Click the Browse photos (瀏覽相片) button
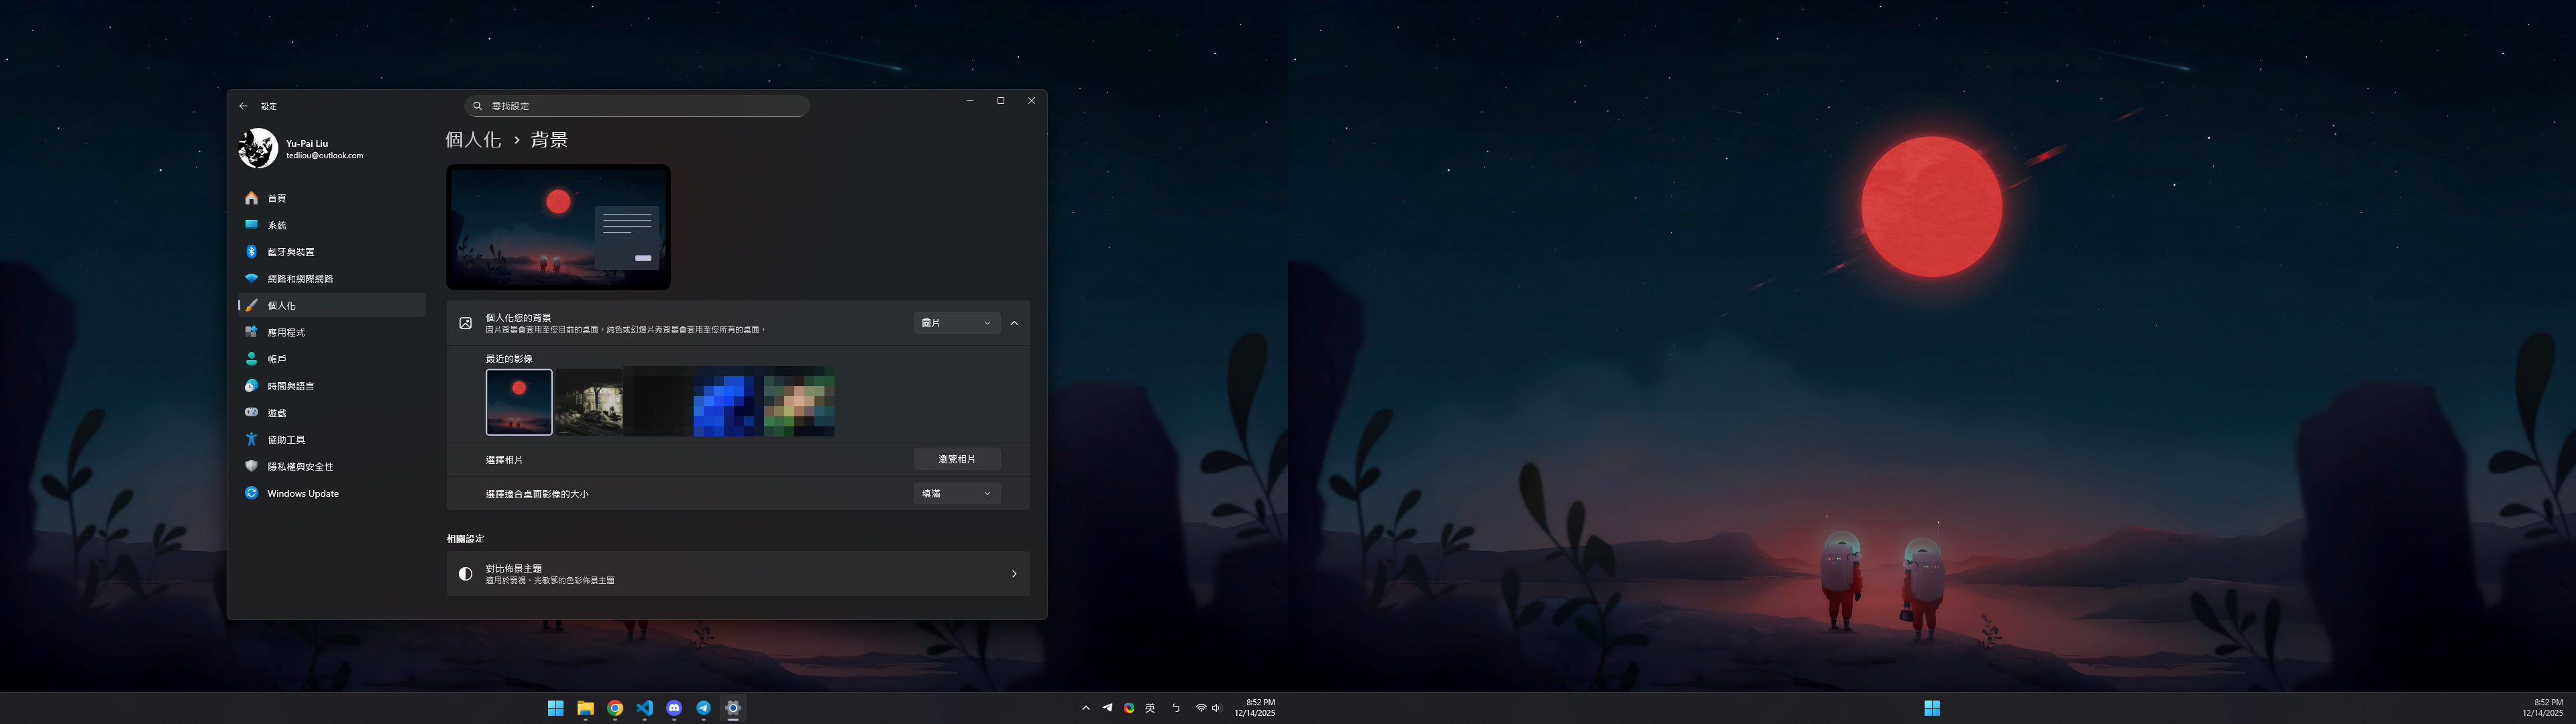The image size is (2576, 724). click(956, 459)
